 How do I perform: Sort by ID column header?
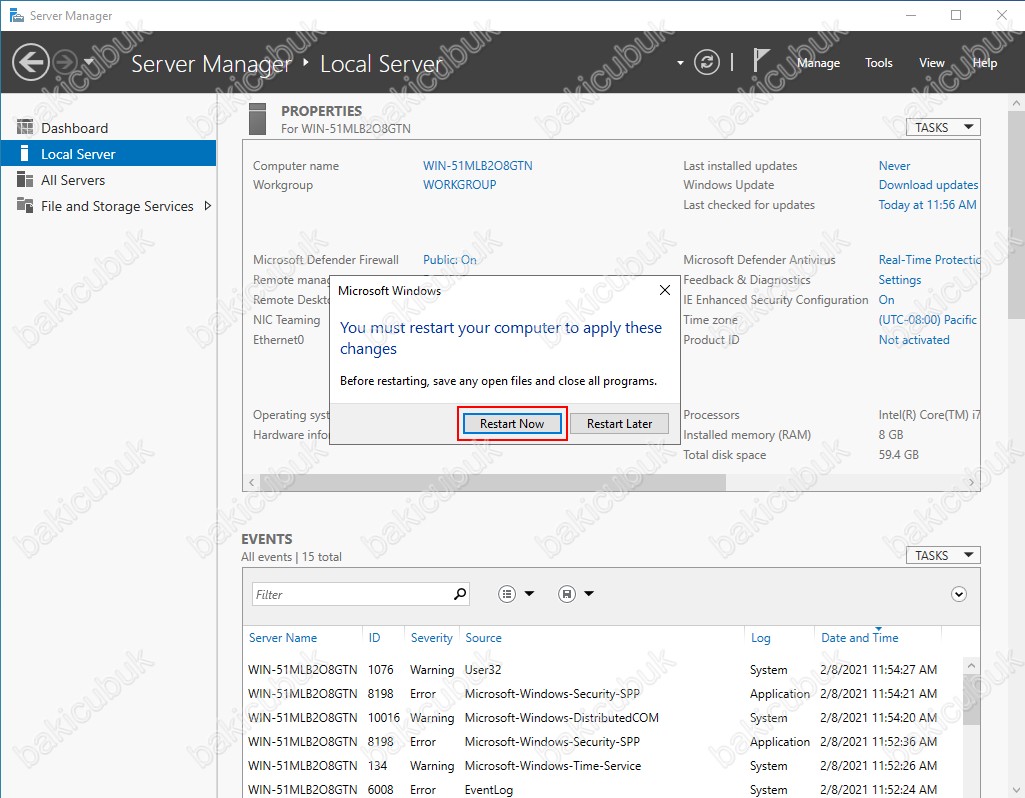click(374, 637)
